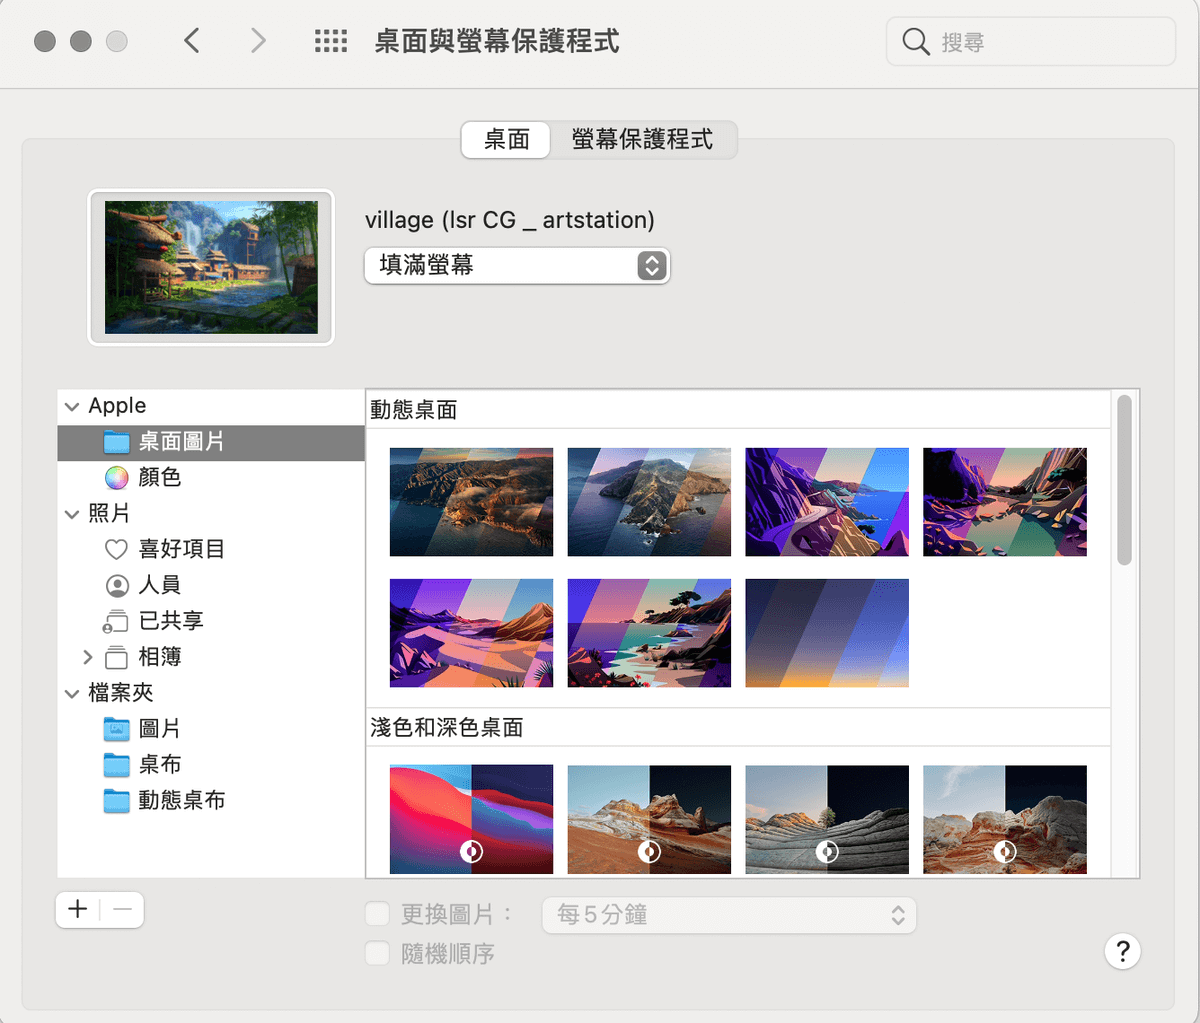
Task: Click the 搜尋 search field
Action: [1031, 42]
